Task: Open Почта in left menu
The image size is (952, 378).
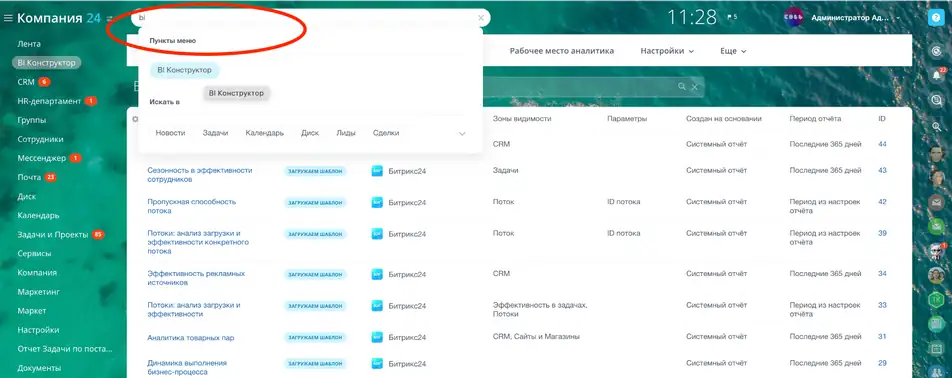Action: (29, 177)
